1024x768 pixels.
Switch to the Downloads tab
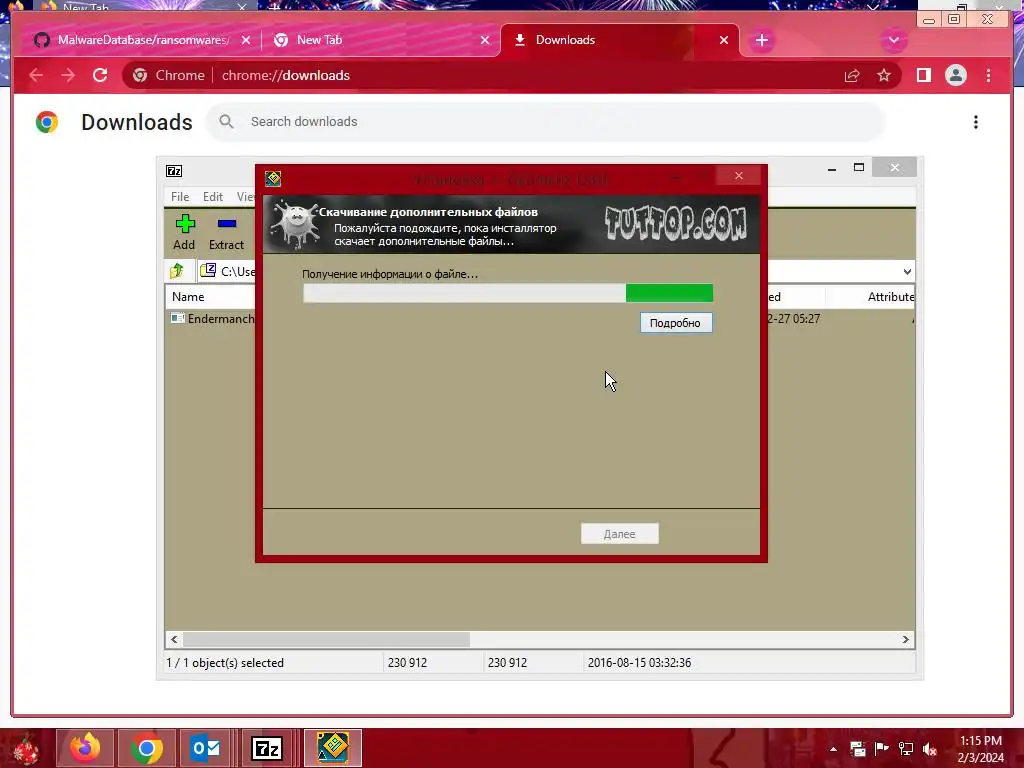[620, 40]
